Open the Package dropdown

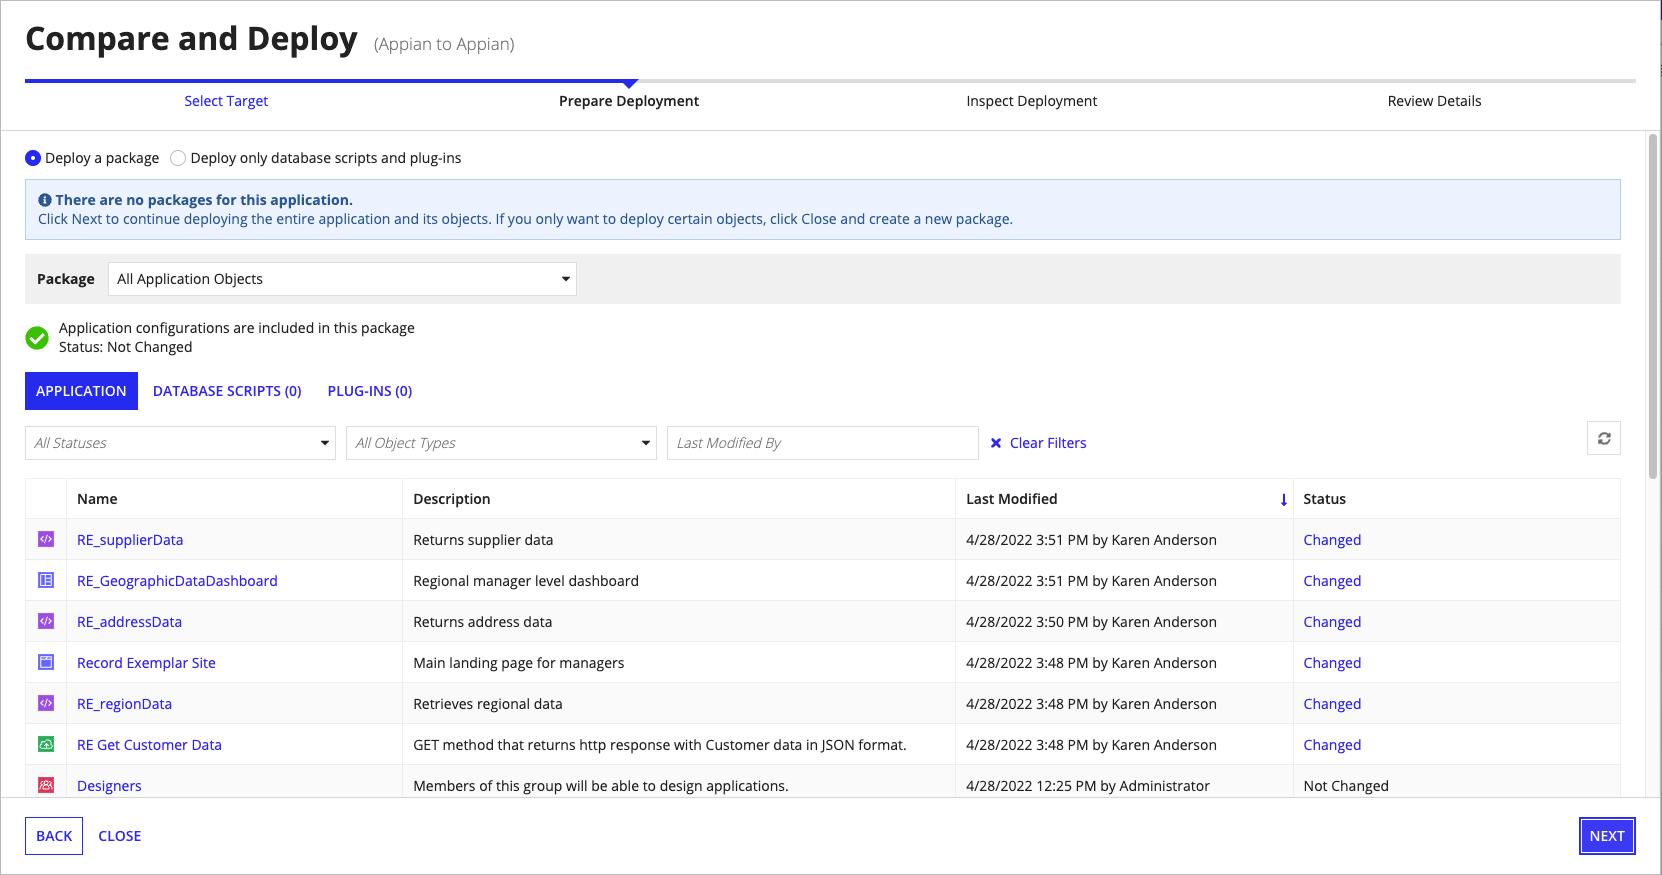pos(342,279)
